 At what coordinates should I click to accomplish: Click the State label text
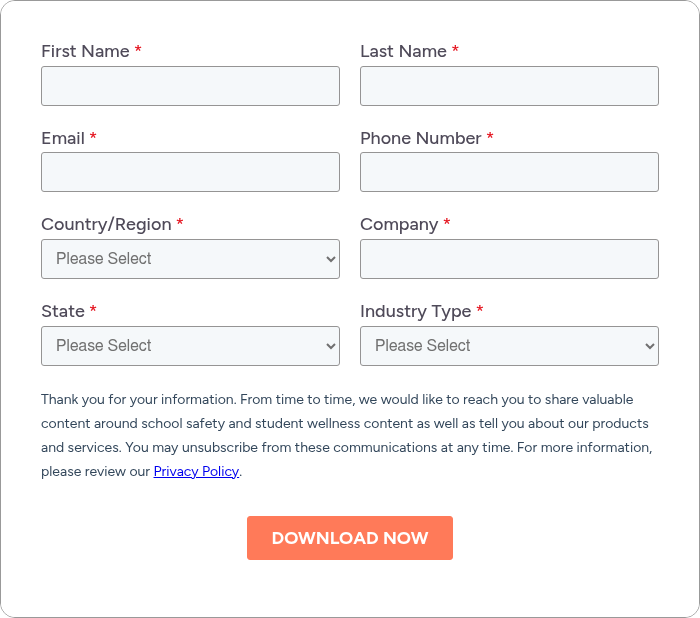tap(63, 311)
